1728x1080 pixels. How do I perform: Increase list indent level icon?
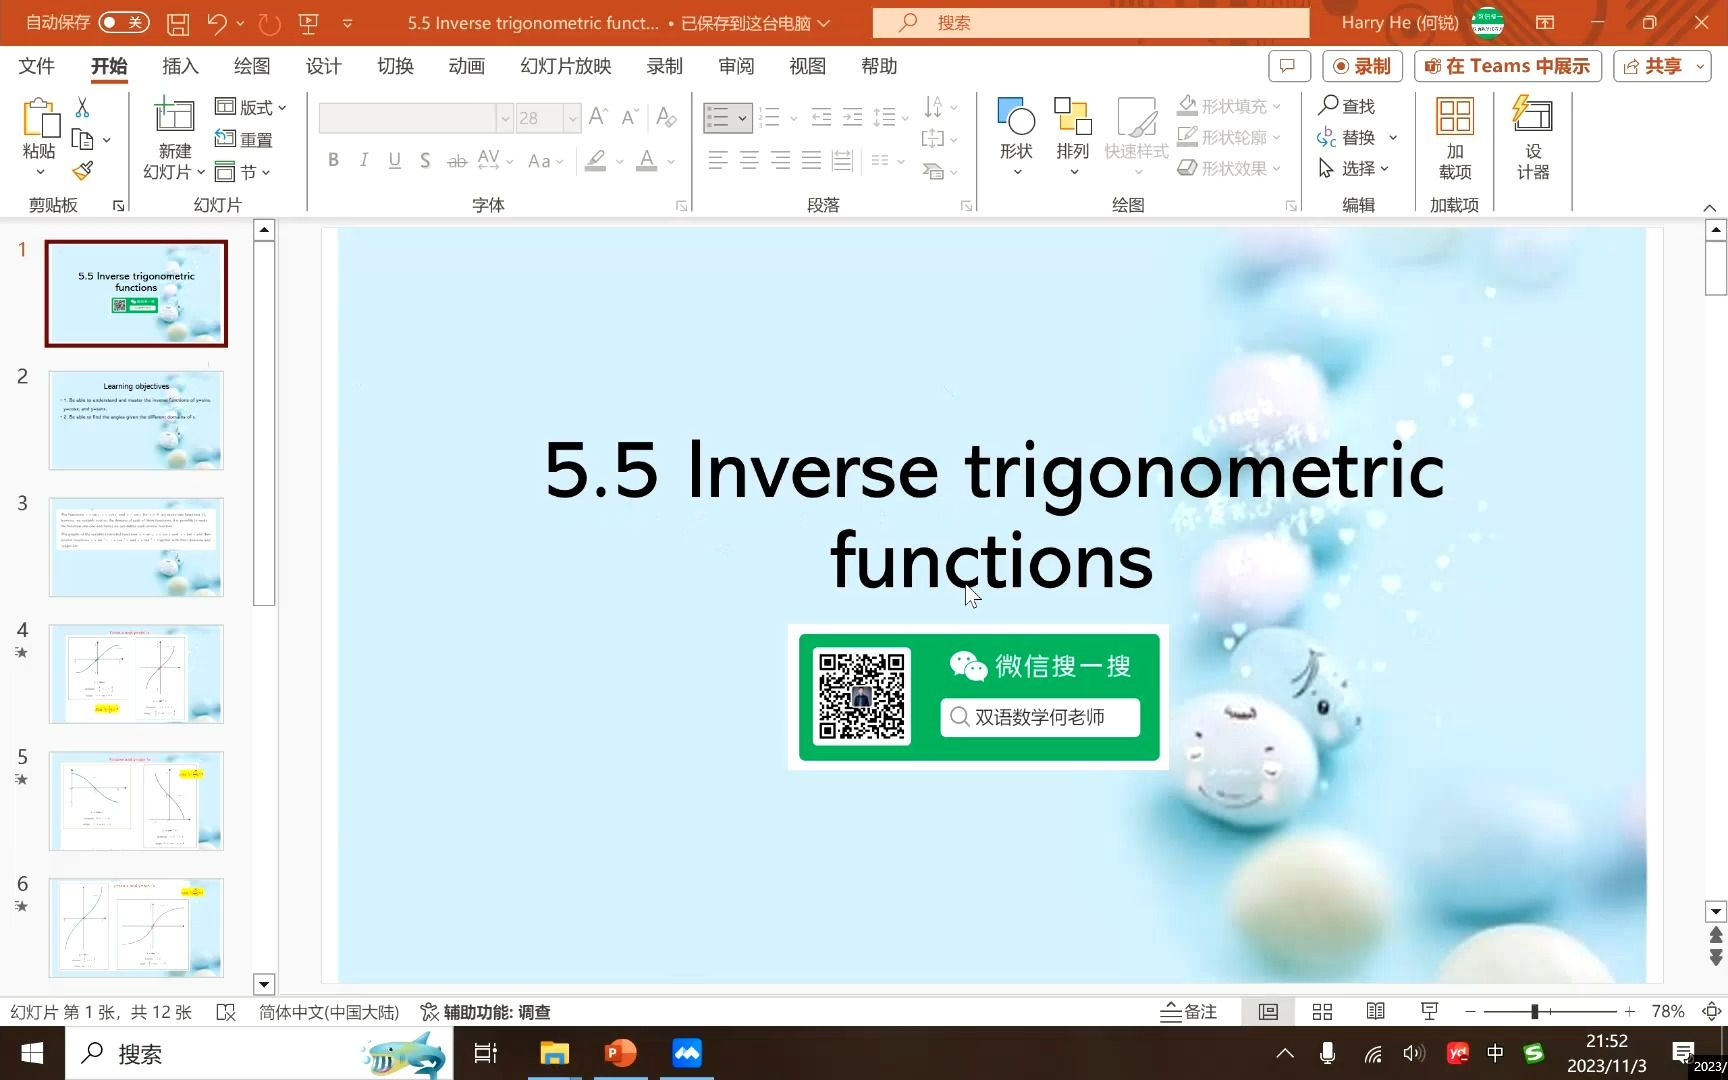(852, 117)
